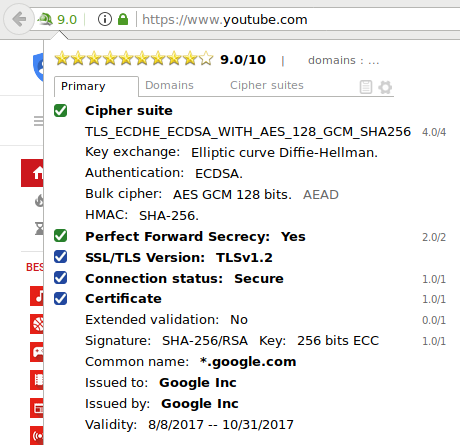The width and height of the screenshot is (460, 445).
Task: Toggle the SSL/TLS Version checkbox
Action: pos(61,257)
